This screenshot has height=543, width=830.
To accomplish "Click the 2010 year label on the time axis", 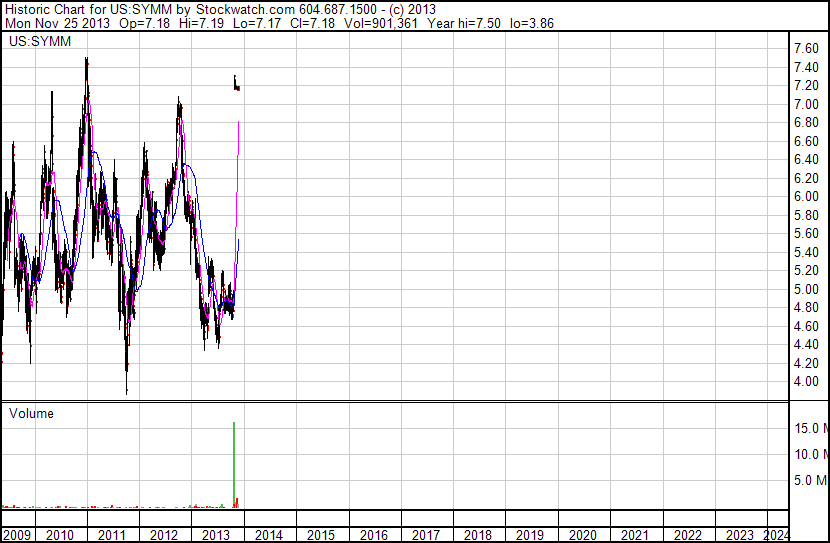I will coord(60,535).
